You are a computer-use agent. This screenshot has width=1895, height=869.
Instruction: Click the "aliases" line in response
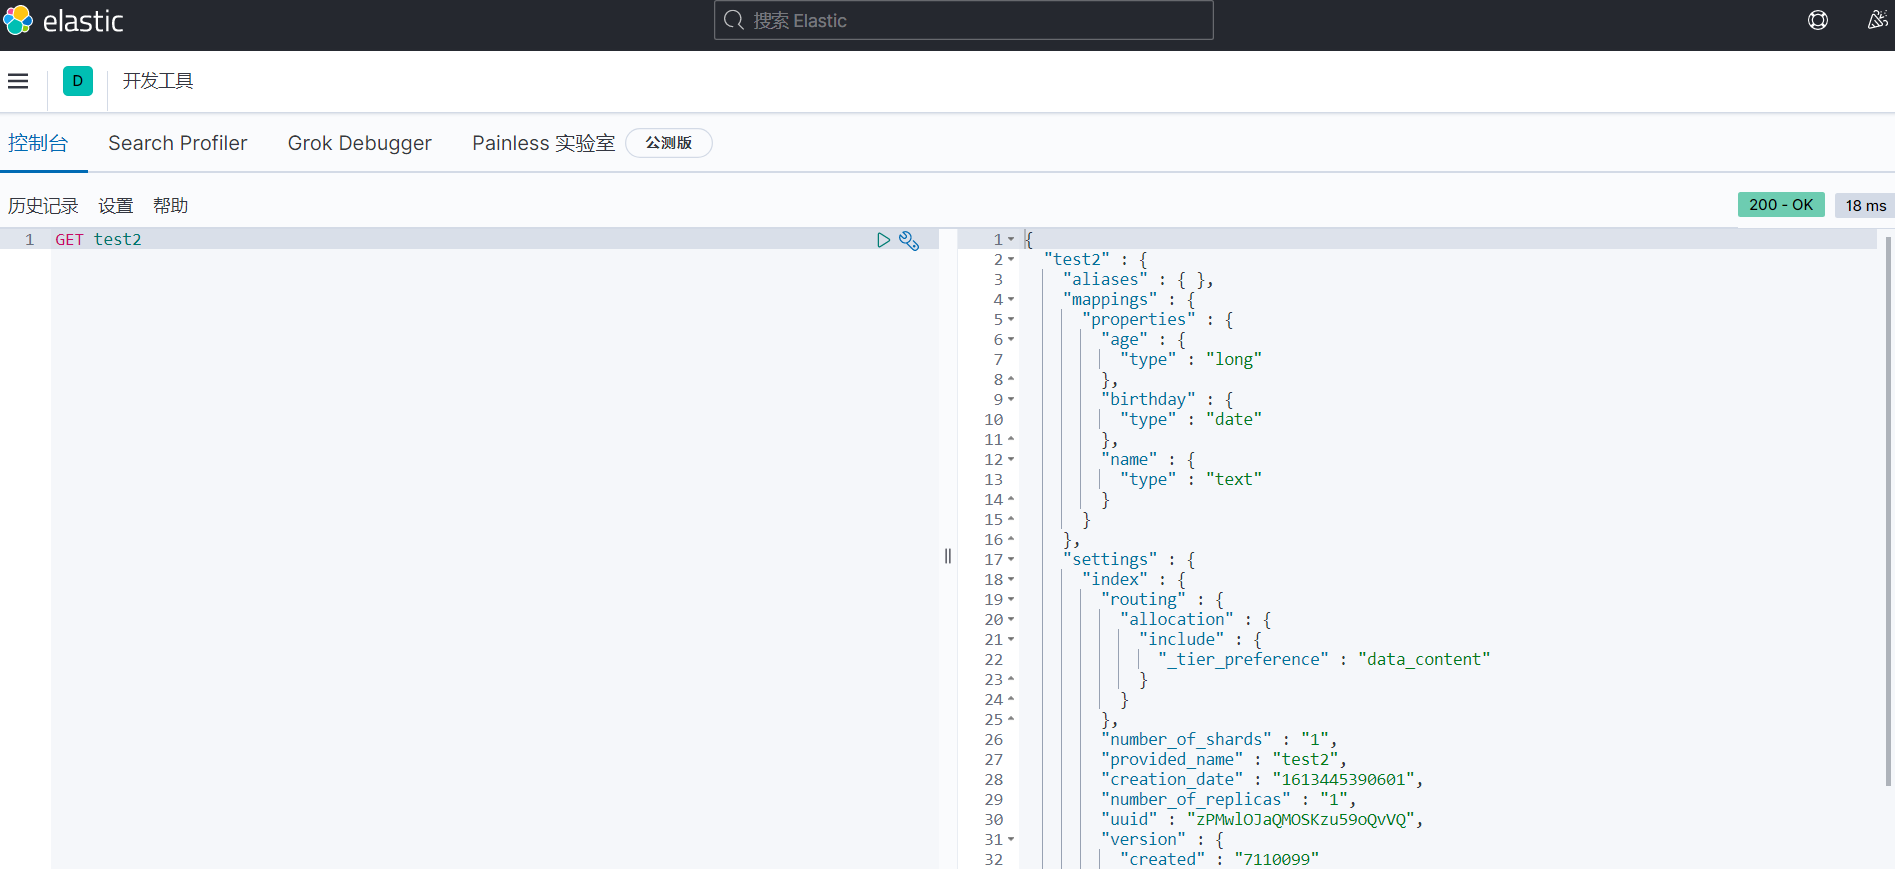[x=1138, y=280]
